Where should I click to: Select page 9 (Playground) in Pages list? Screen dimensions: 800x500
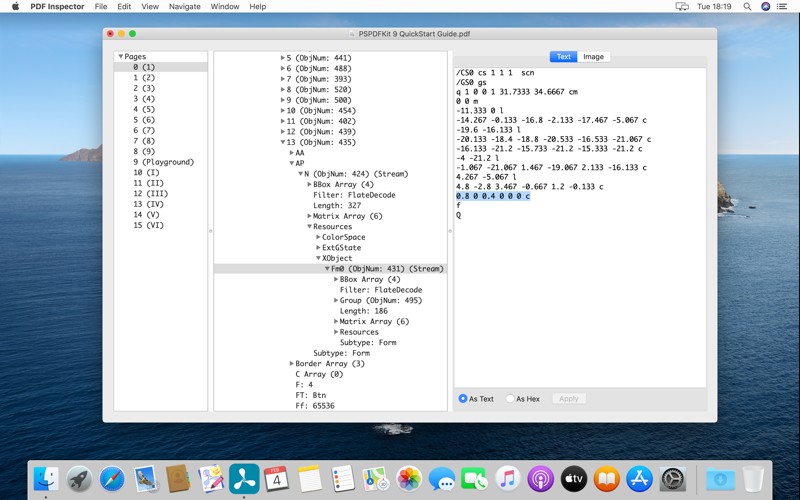pos(164,162)
